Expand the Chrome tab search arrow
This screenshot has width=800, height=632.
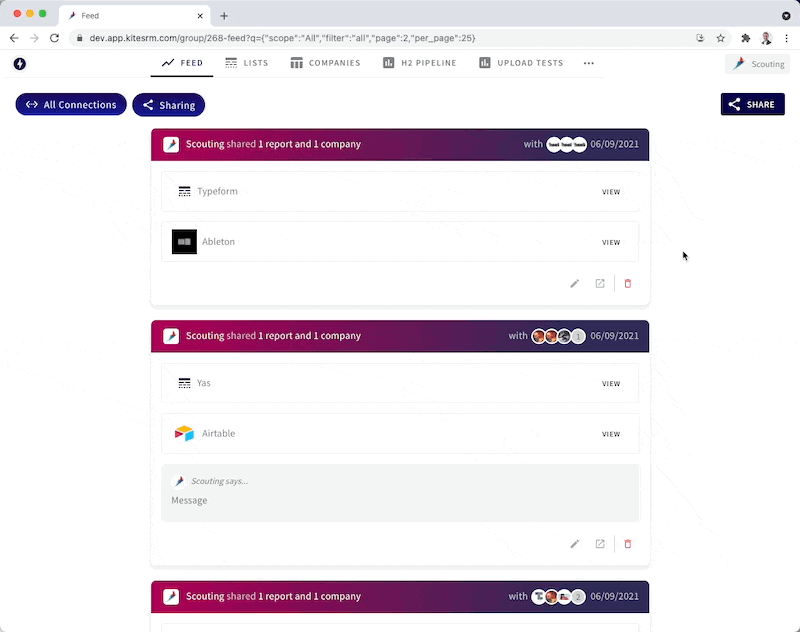786,16
